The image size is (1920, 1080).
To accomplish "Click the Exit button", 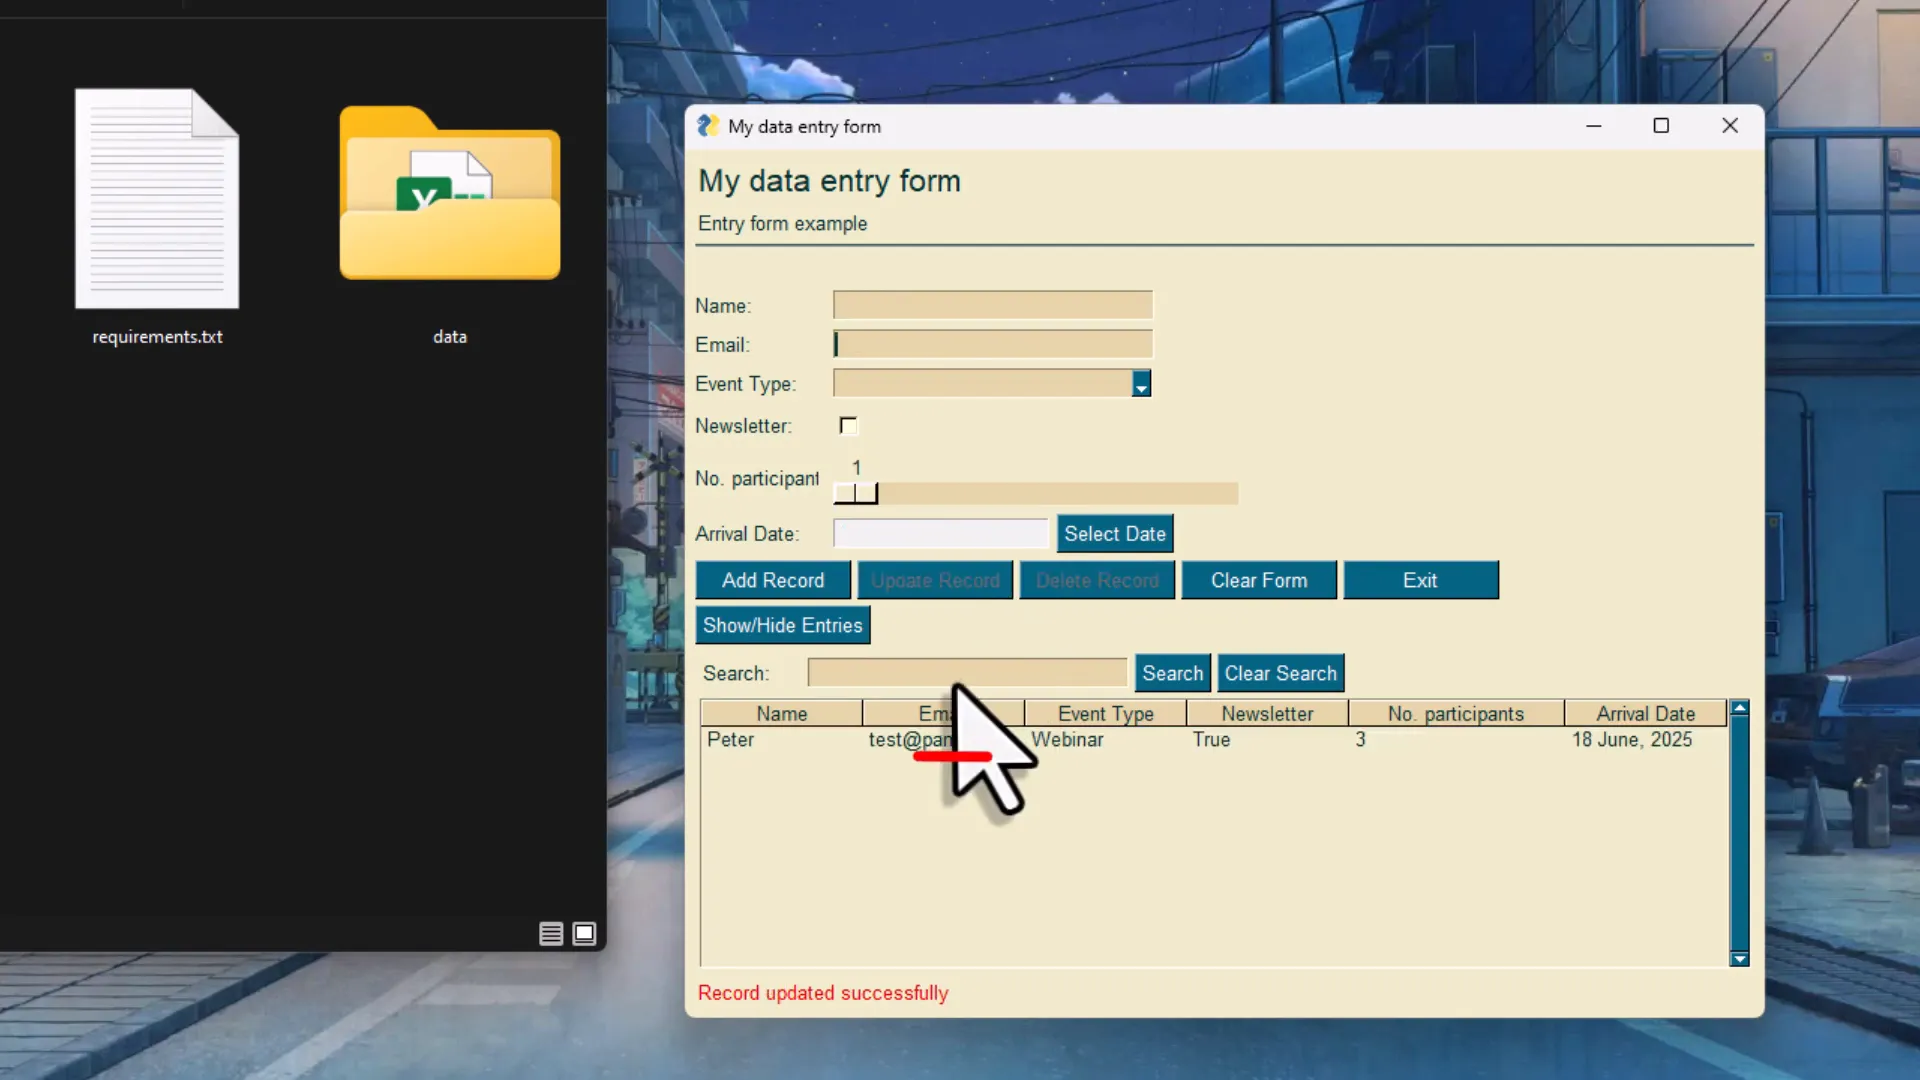I will (x=1420, y=580).
